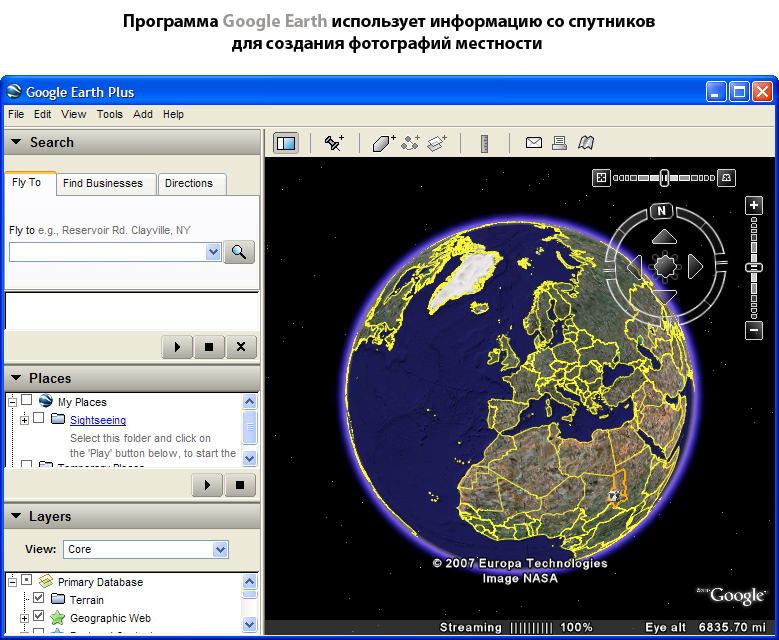Toggle the sidebar panel button
The height and width of the screenshot is (640, 779).
click(286, 143)
